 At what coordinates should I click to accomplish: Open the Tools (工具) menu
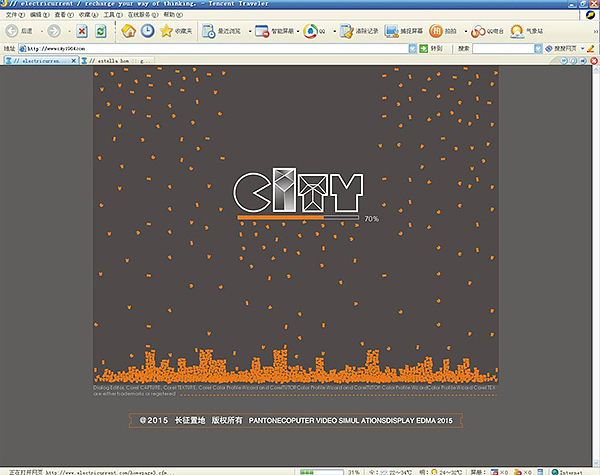click(113, 15)
